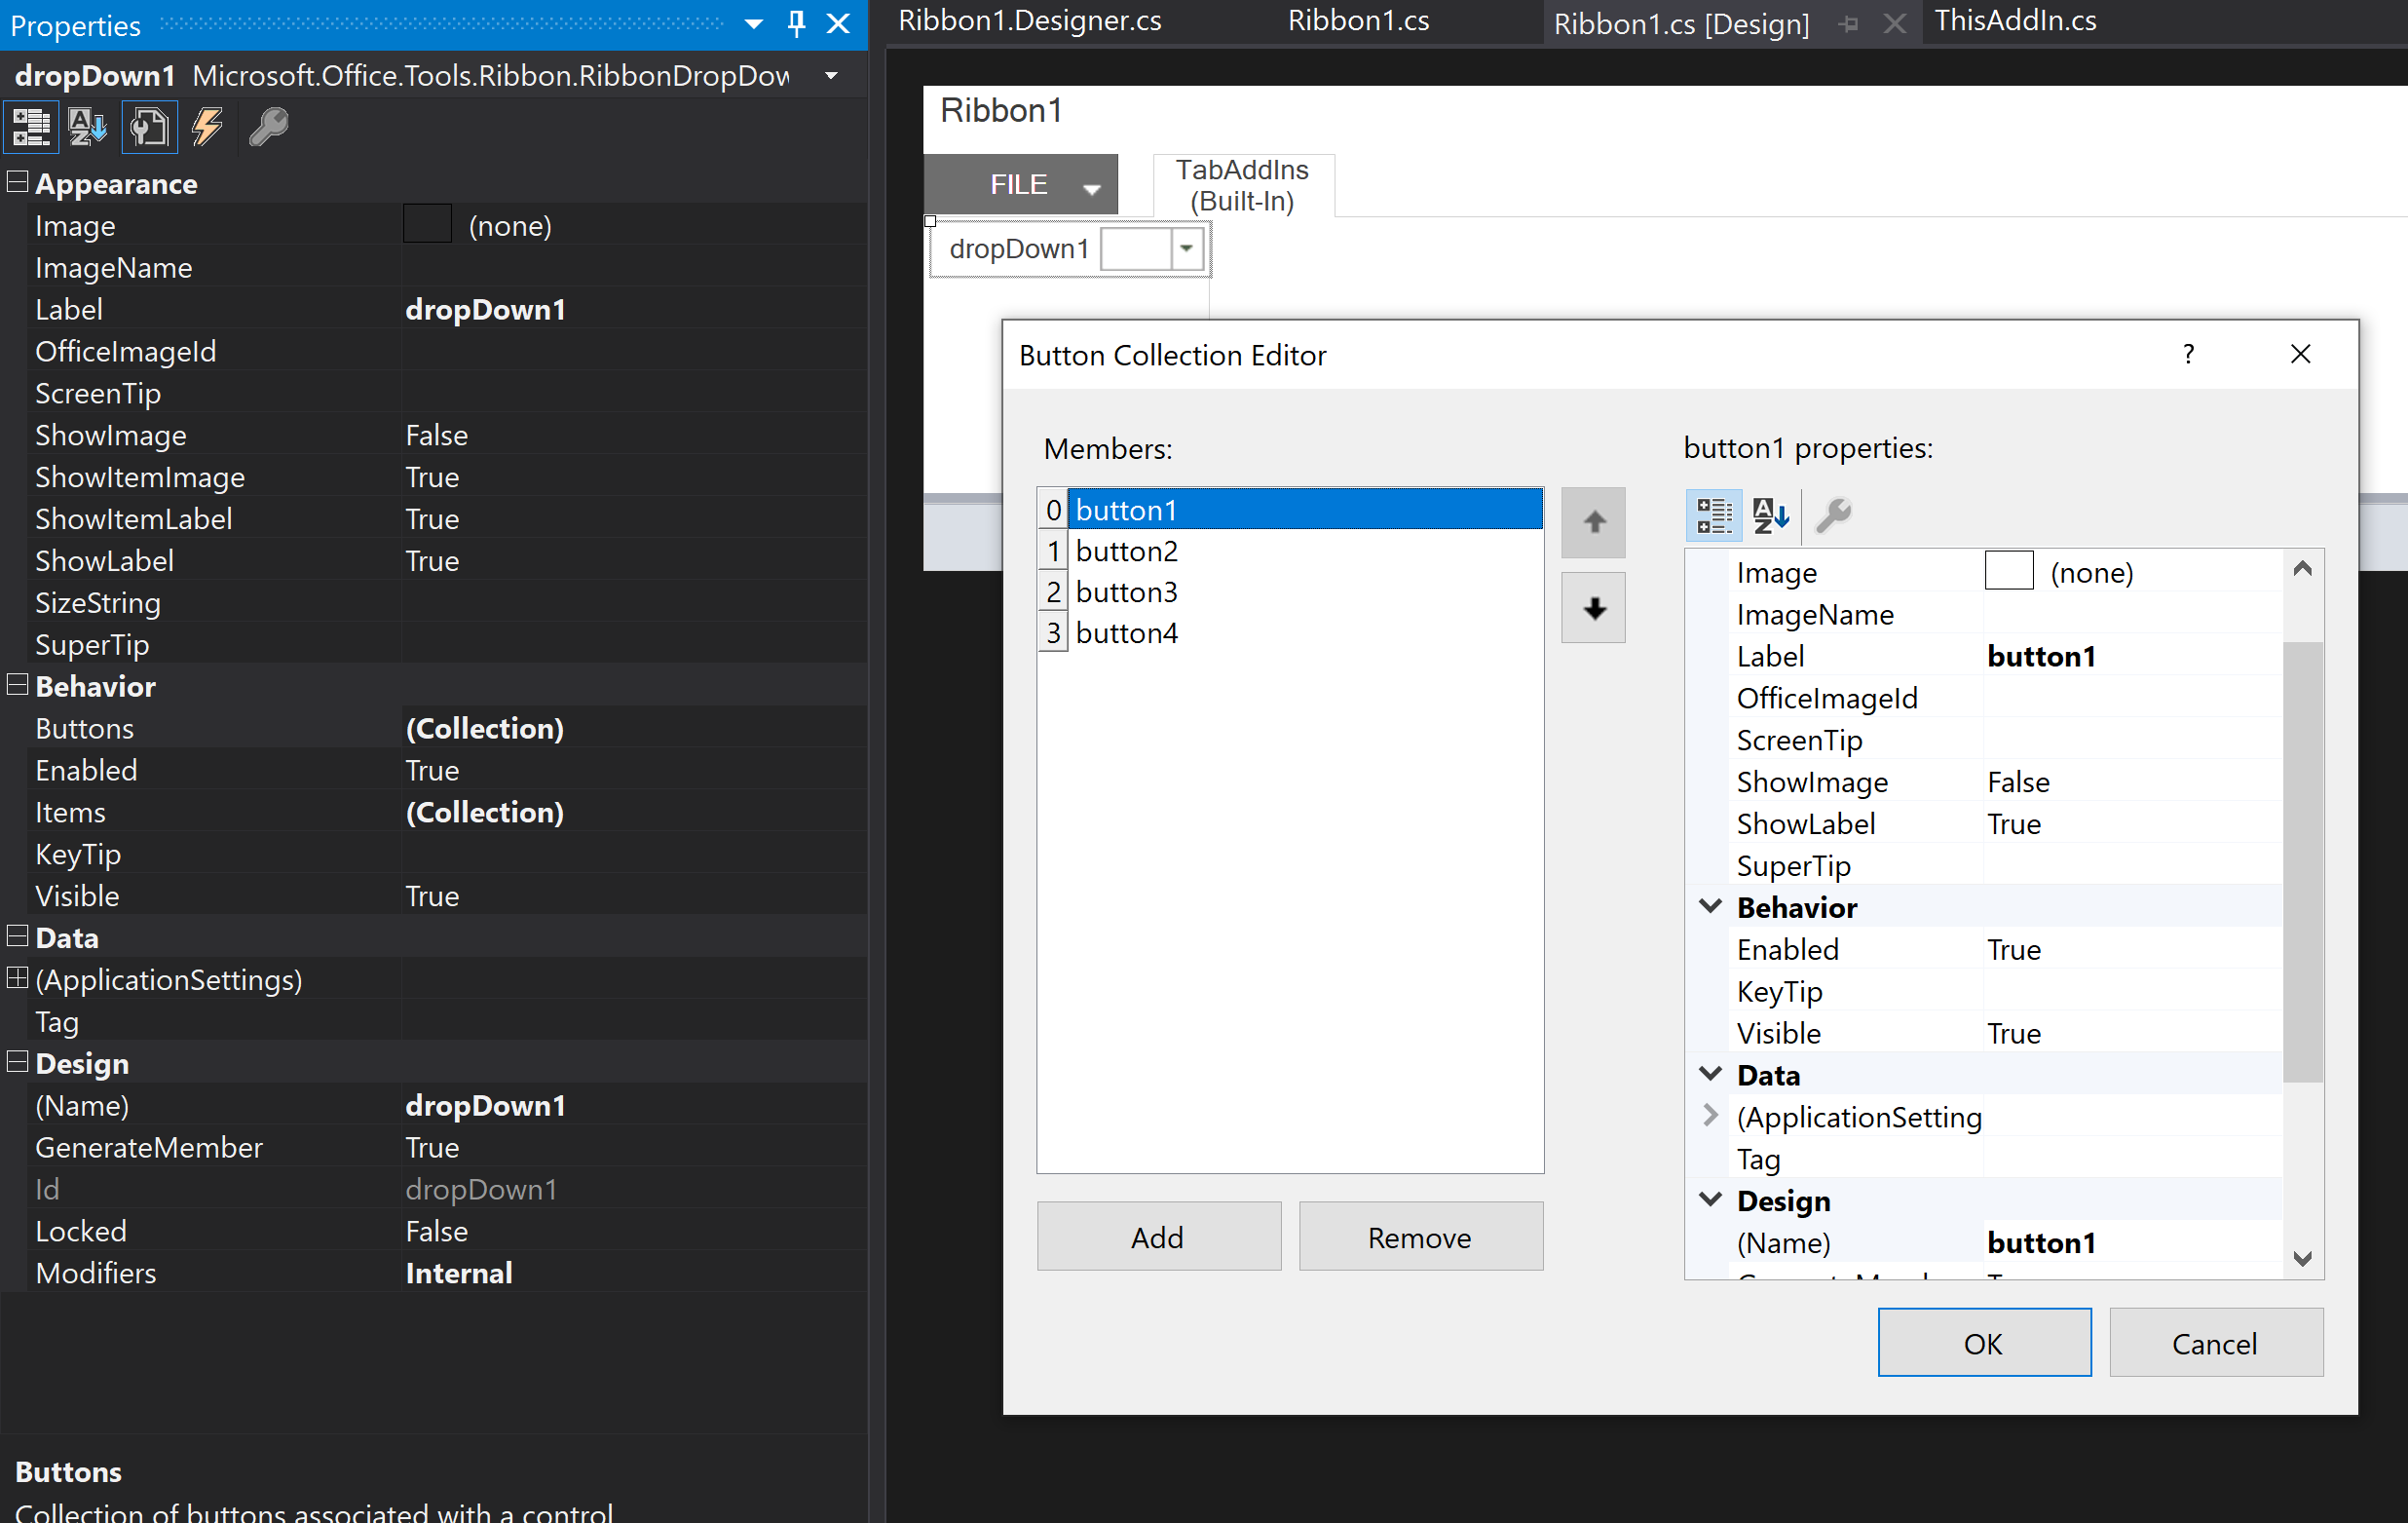Open Property Pages wrench in collection editor
Viewport: 2408px width, 1523px height.
1834,516
